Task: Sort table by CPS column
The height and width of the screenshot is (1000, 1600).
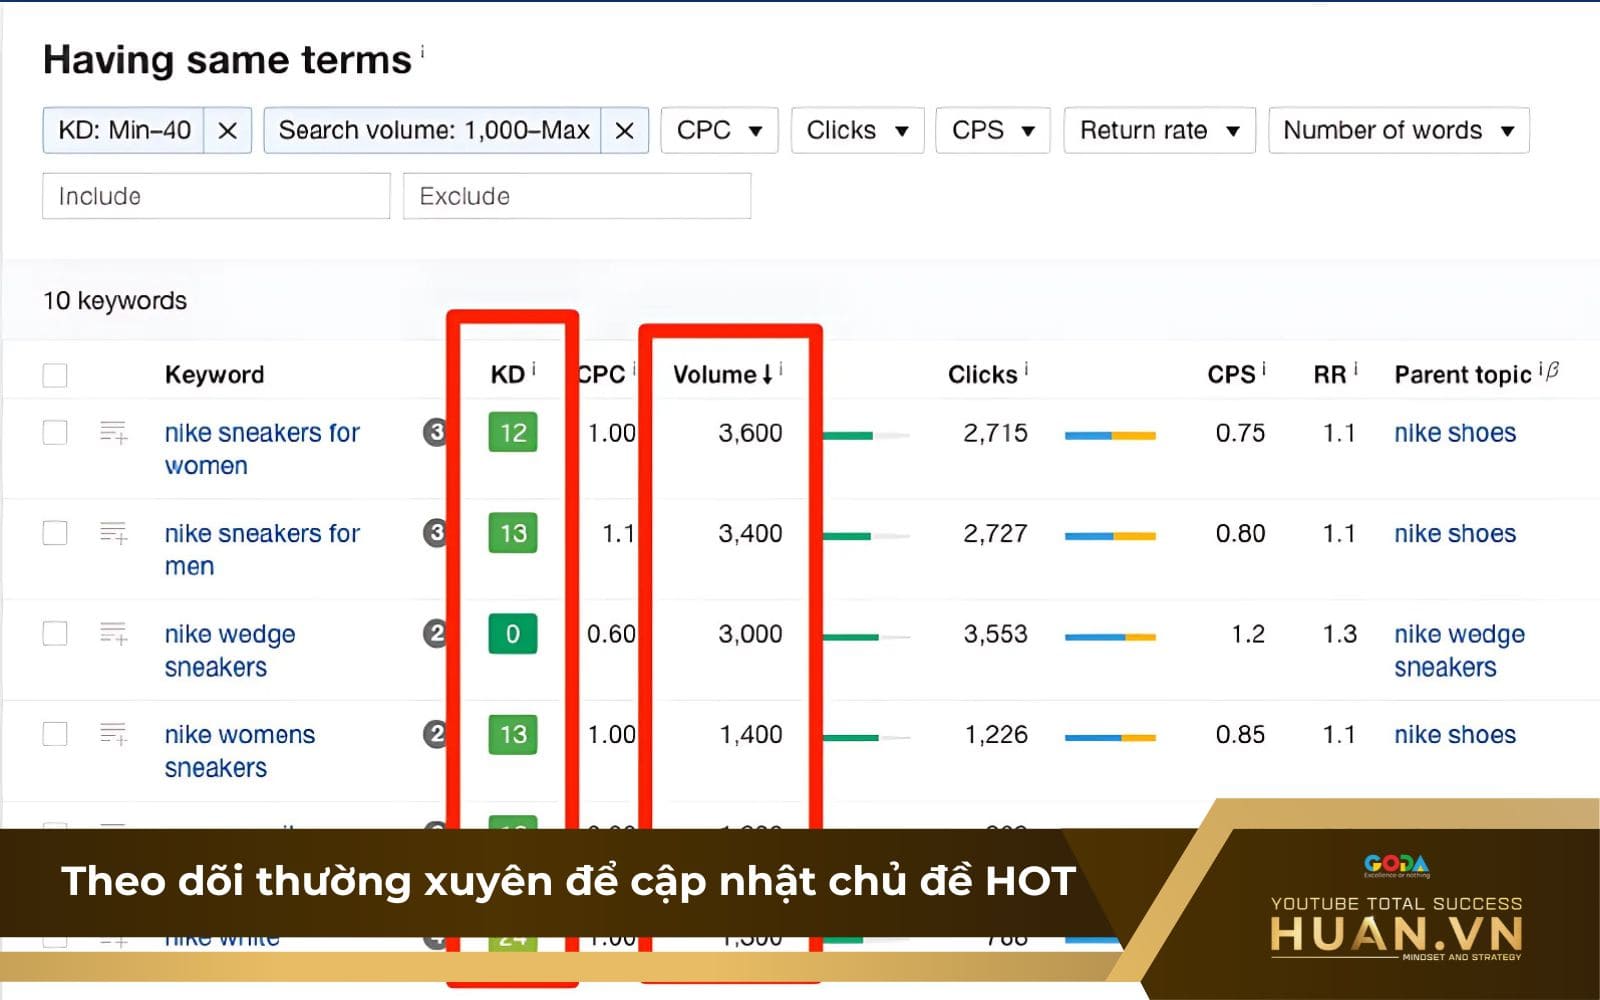Action: point(1231,375)
